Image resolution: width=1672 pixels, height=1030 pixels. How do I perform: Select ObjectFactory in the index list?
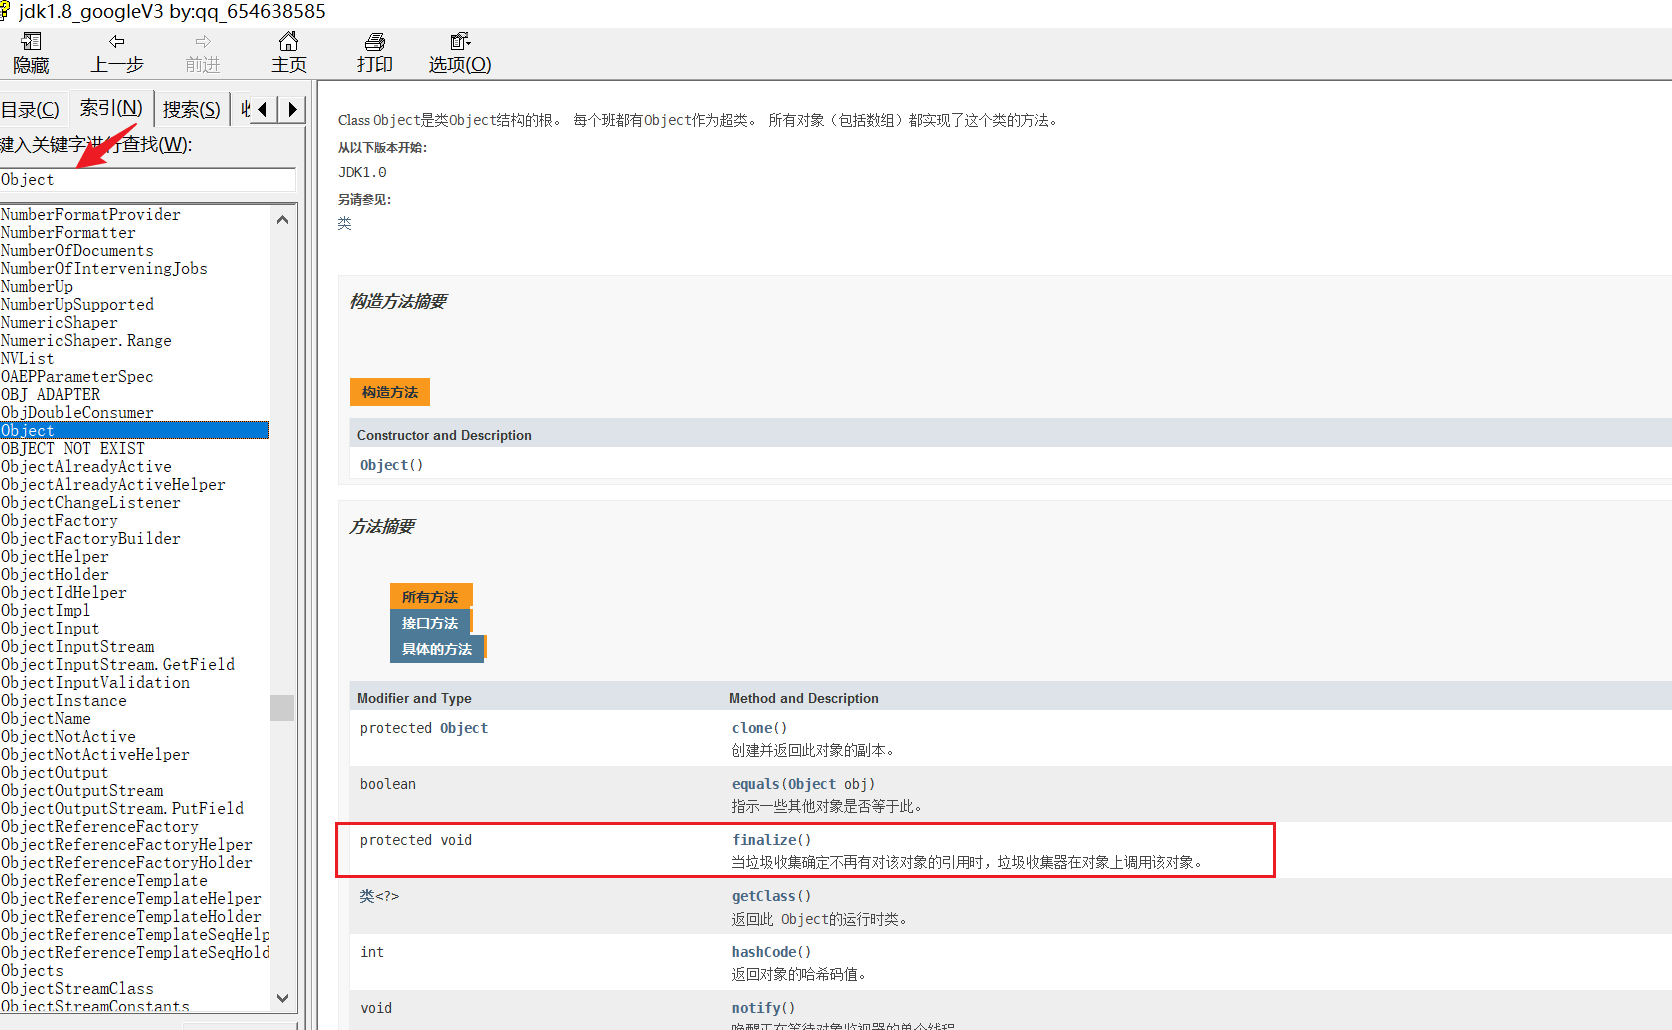[x=59, y=521]
